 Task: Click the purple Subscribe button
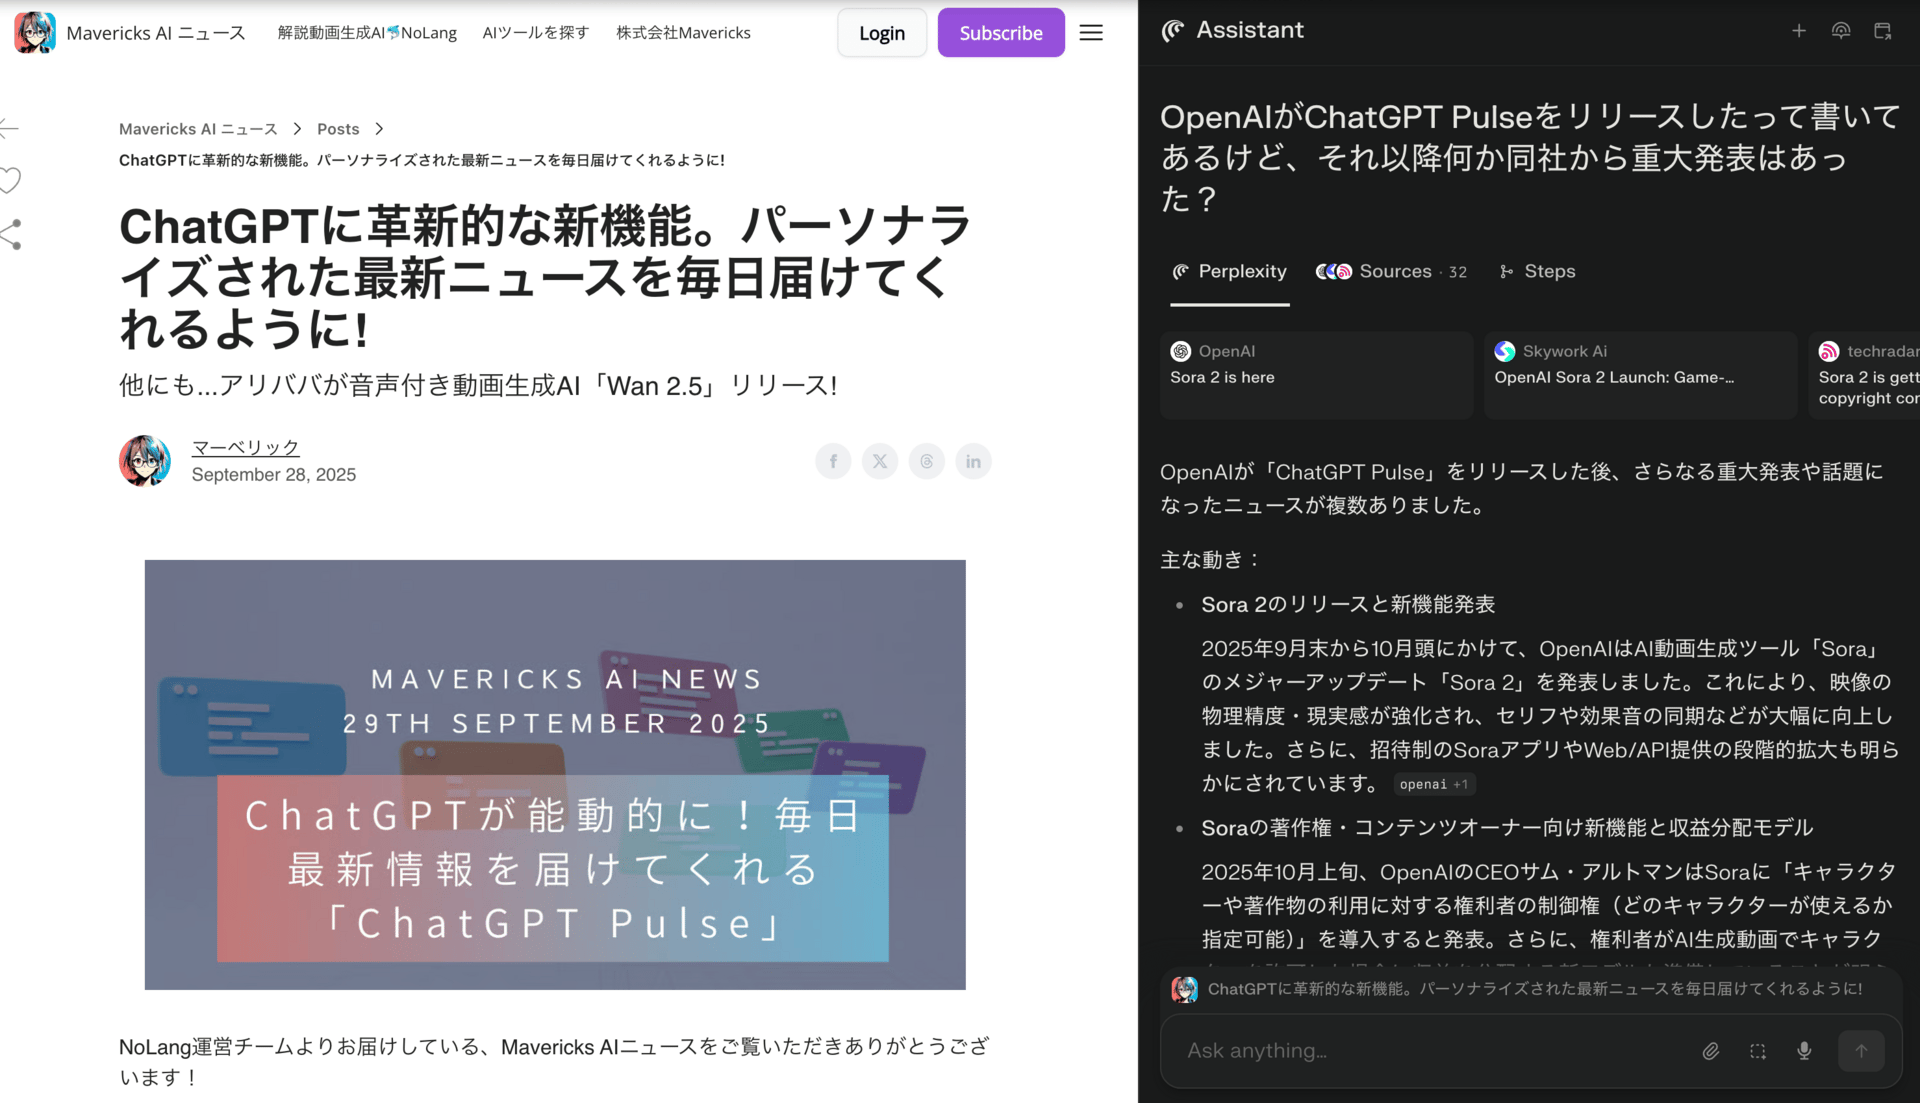click(1000, 33)
